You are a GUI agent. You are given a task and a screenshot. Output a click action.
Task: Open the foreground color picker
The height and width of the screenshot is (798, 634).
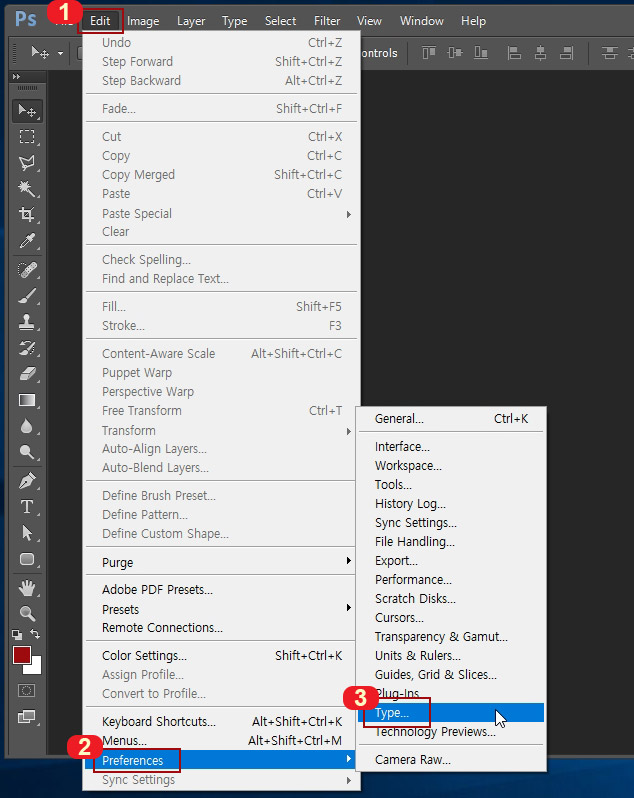click(22, 655)
